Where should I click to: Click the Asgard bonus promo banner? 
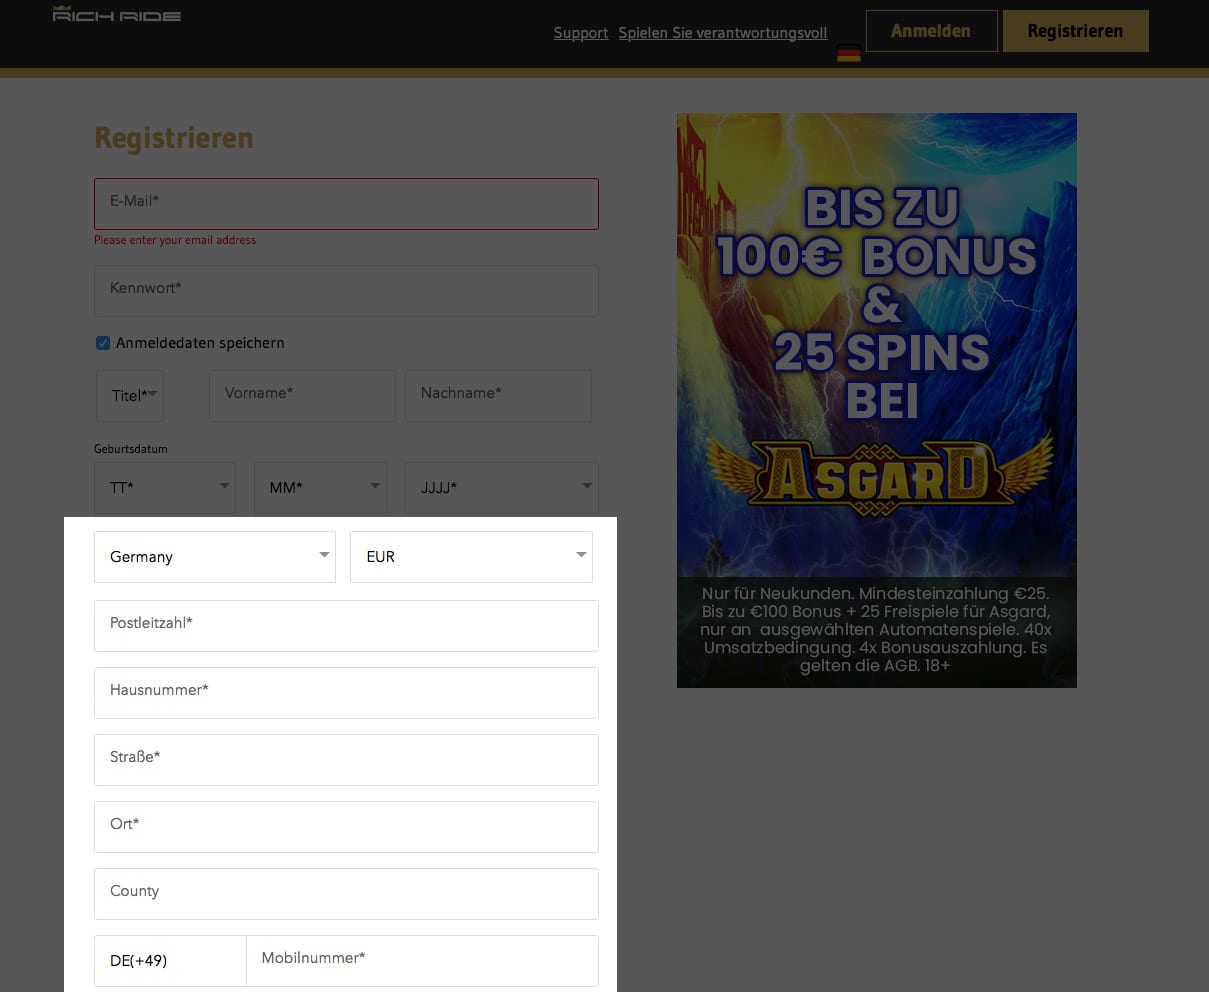877,400
